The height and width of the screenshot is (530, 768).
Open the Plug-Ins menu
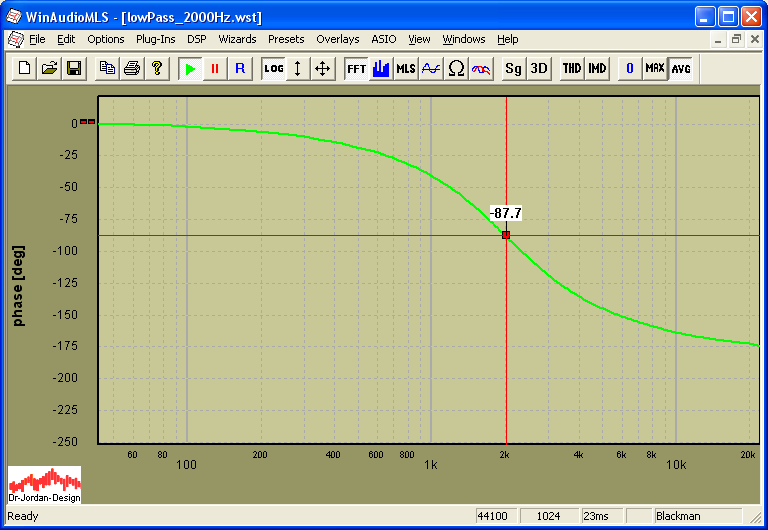pos(155,39)
